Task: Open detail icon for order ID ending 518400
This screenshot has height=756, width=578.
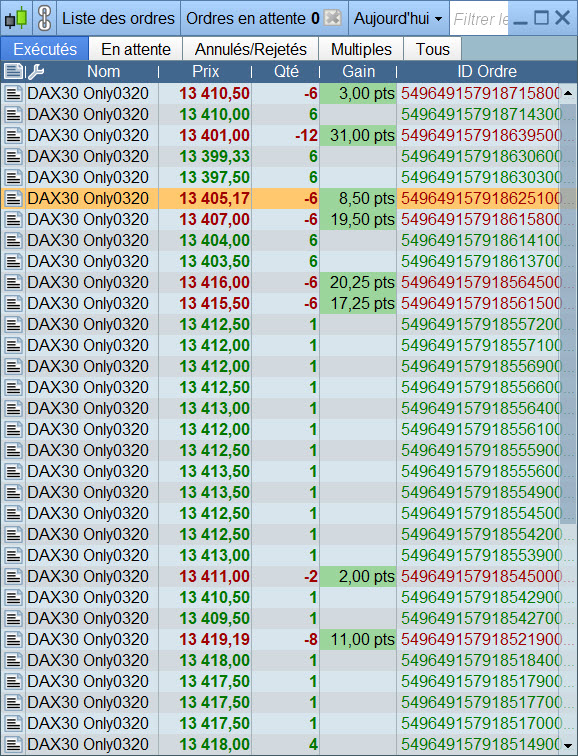Action: (13, 660)
